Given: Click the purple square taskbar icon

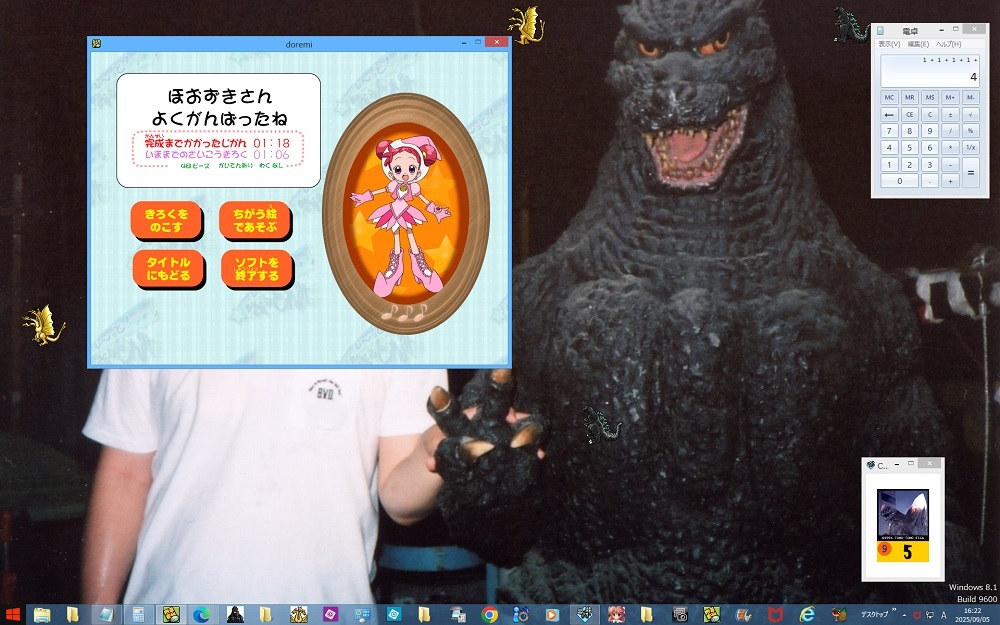Looking at the screenshot, I should pos(330,615).
